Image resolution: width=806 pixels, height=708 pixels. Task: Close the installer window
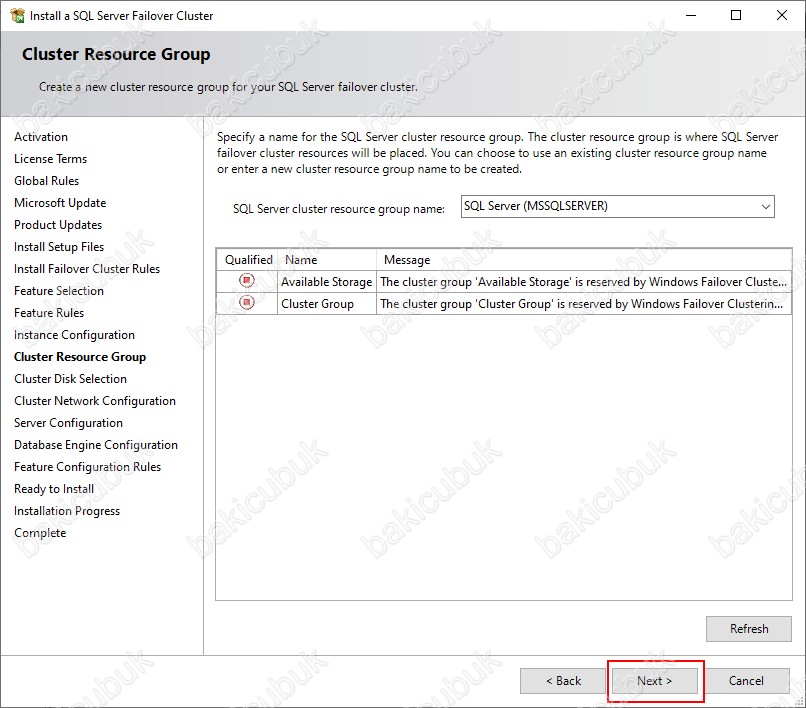pyautogui.click(x=781, y=15)
